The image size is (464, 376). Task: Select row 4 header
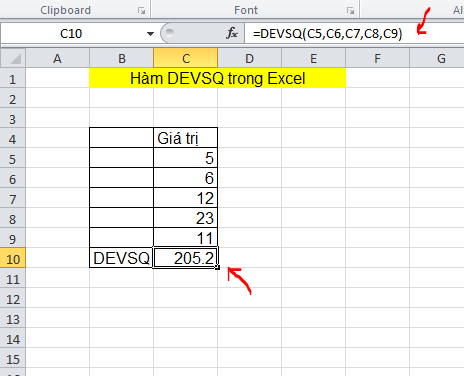(x=13, y=139)
